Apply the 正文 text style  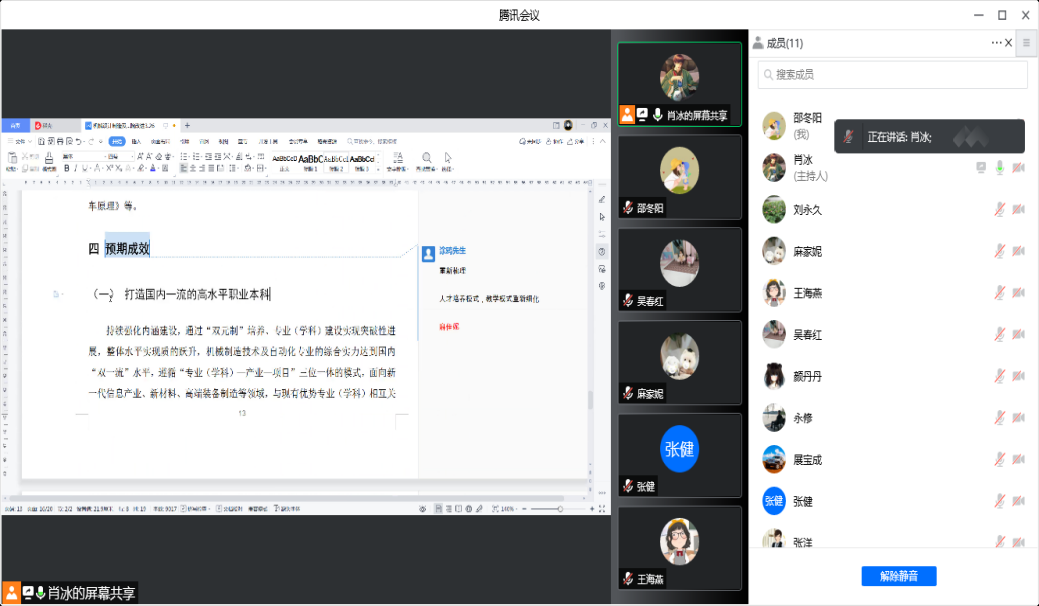coord(284,161)
